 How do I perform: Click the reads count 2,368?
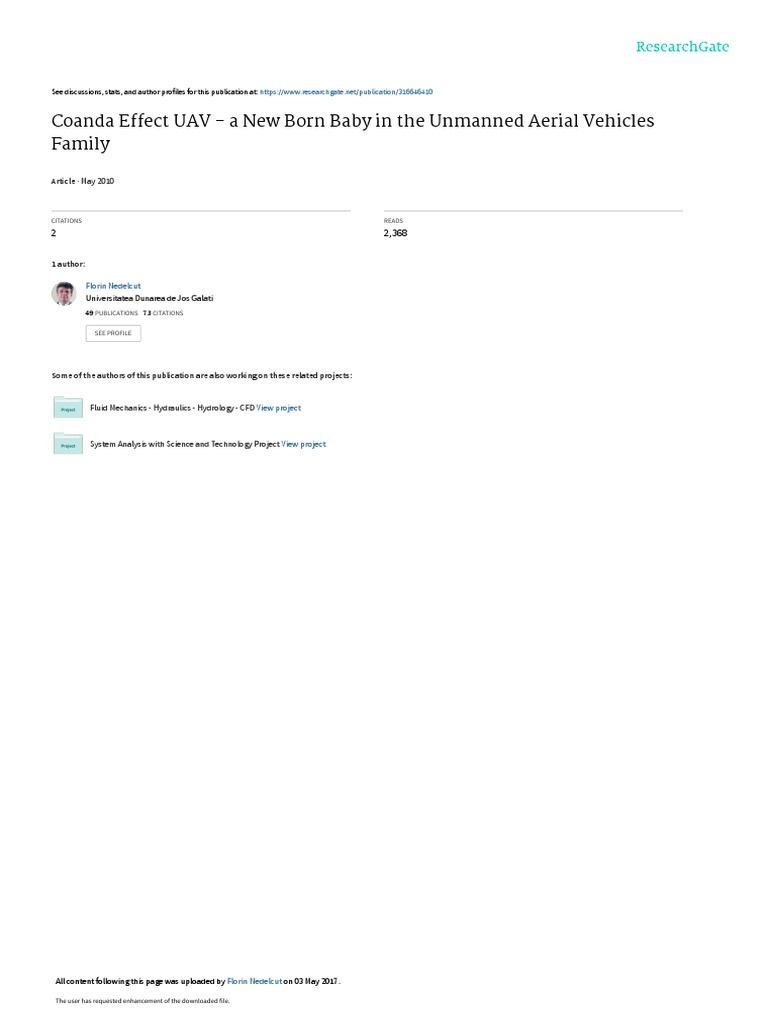[395, 233]
